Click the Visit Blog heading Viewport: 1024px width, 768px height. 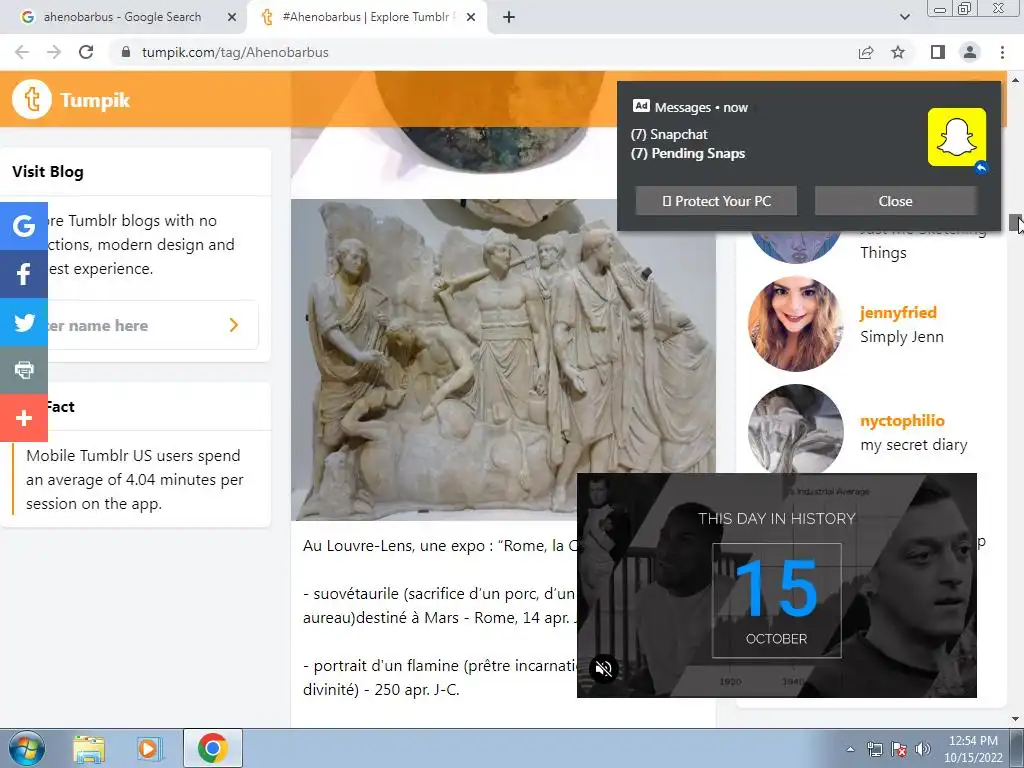[48, 172]
